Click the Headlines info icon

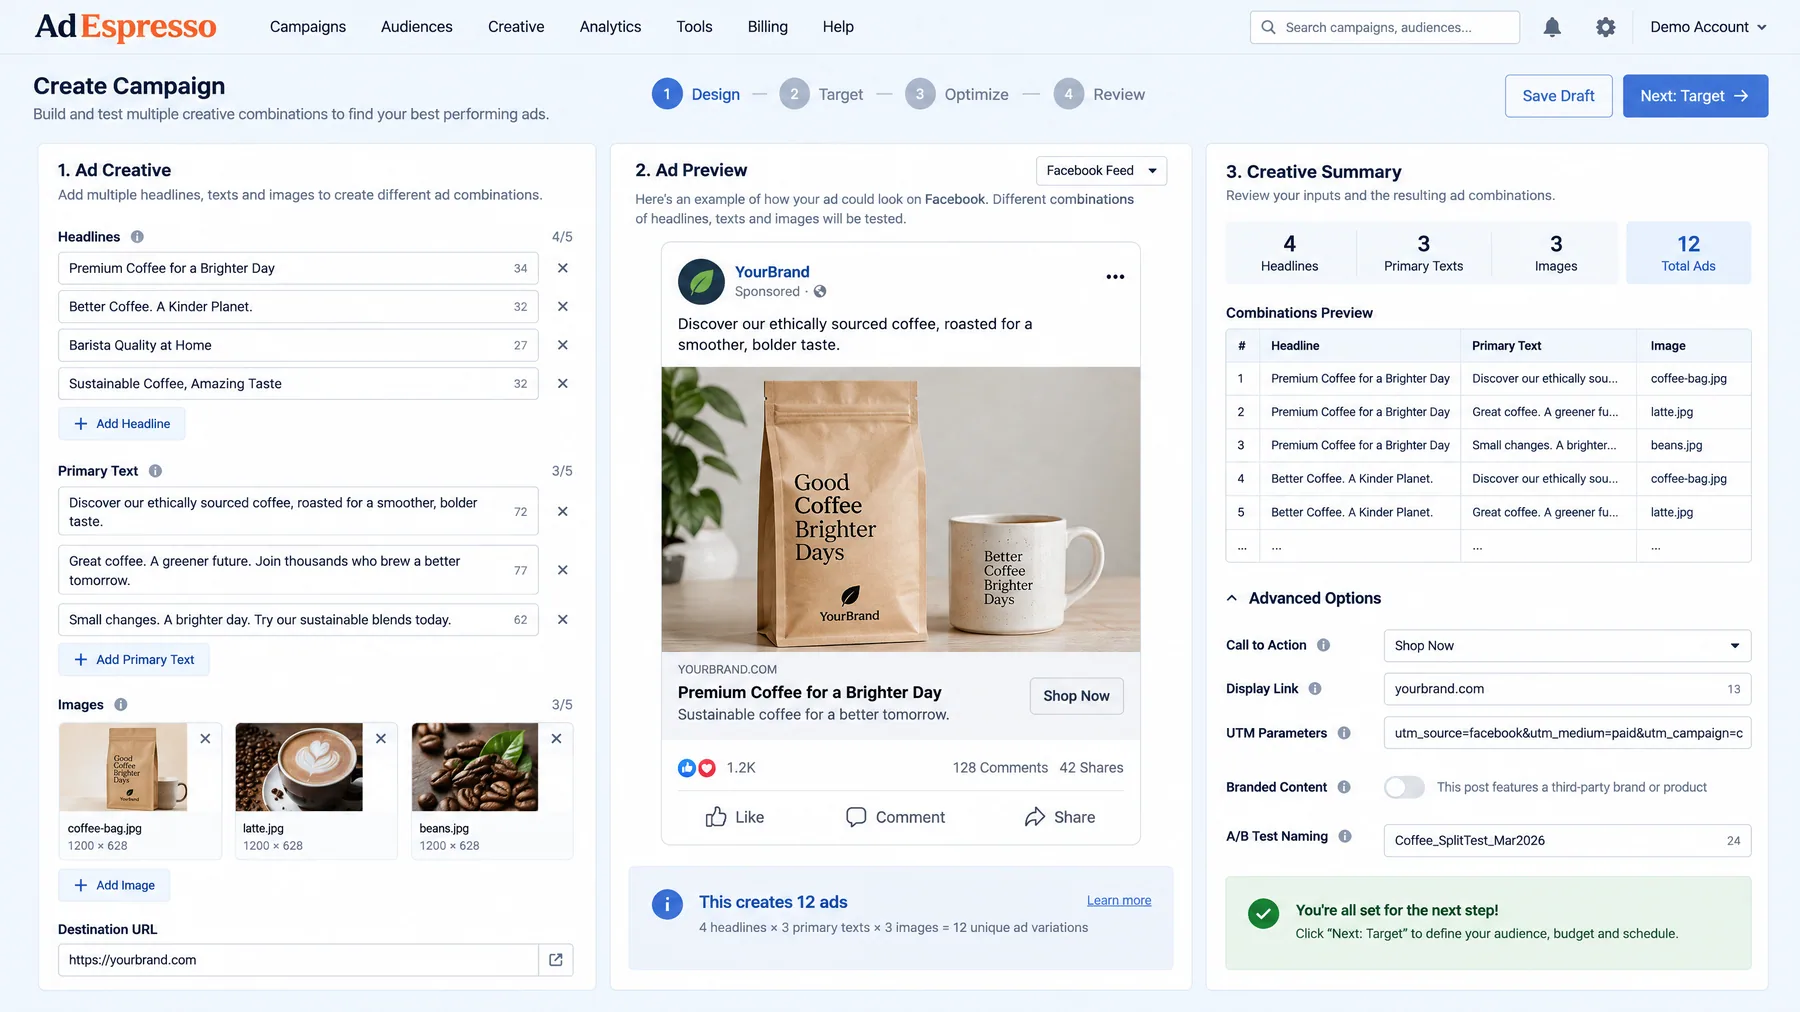click(137, 237)
